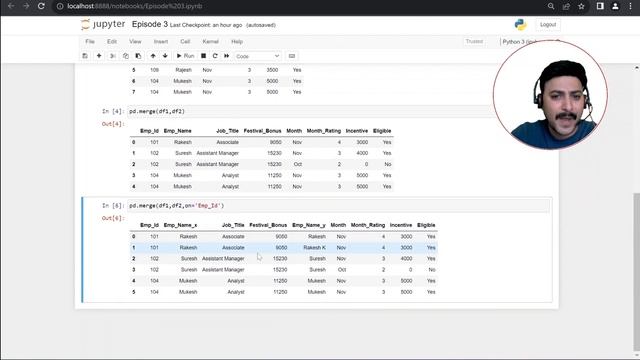The width and height of the screenshot is (640, 360).
Task: Click Festival_Bonus header in Out[4] table
Action: (x=262, y=131)
